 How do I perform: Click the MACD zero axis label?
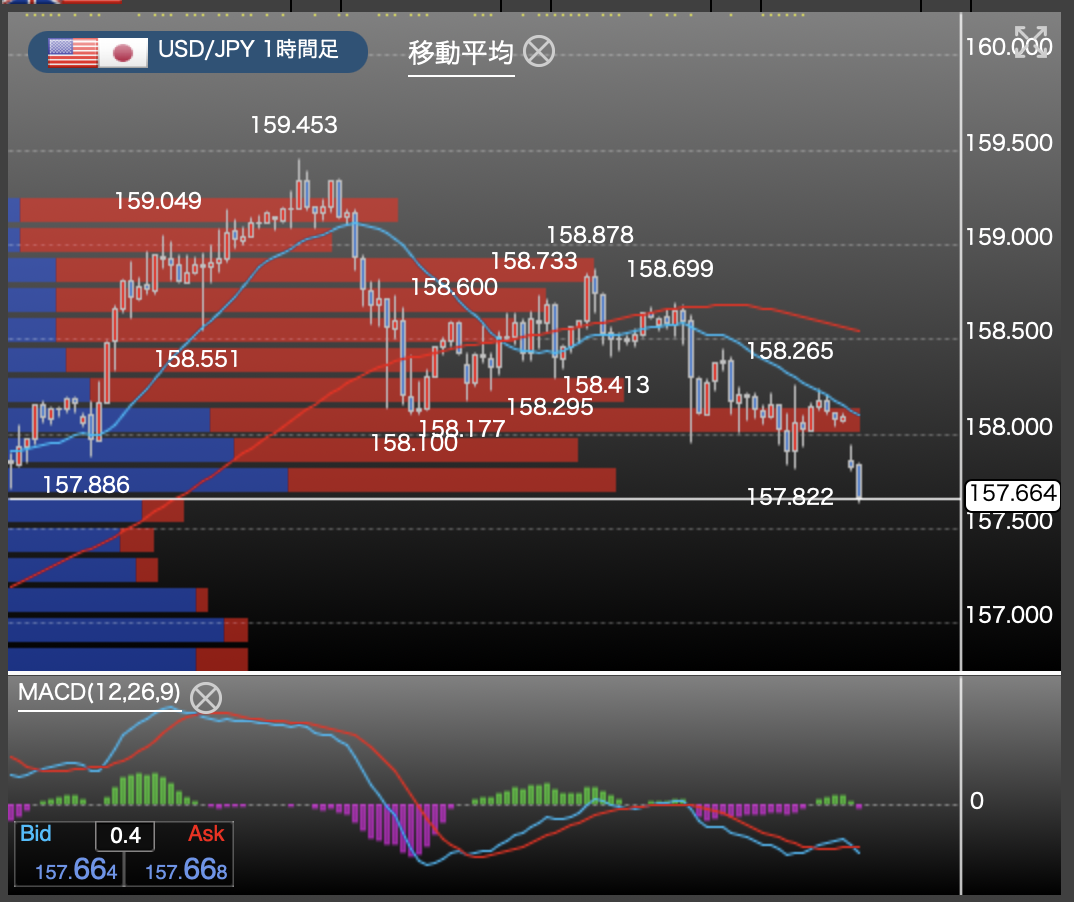[977, 801]
